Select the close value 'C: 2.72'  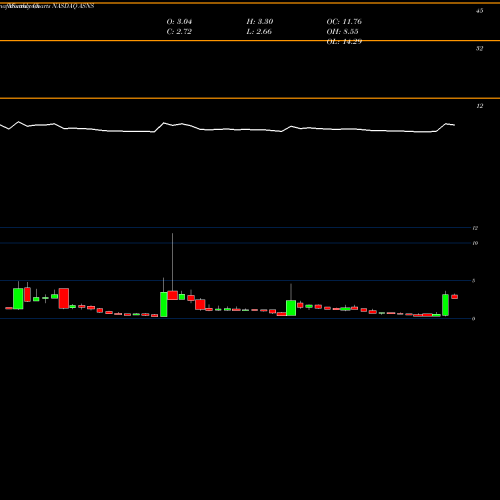pyautogui.click(x=179, y=32)
